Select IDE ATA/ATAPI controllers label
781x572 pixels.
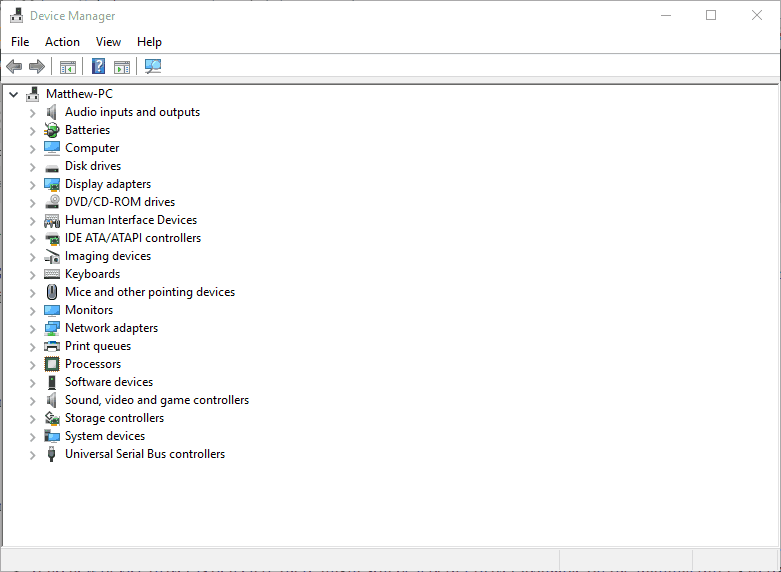pyautogui.click(x=133, y=238)
